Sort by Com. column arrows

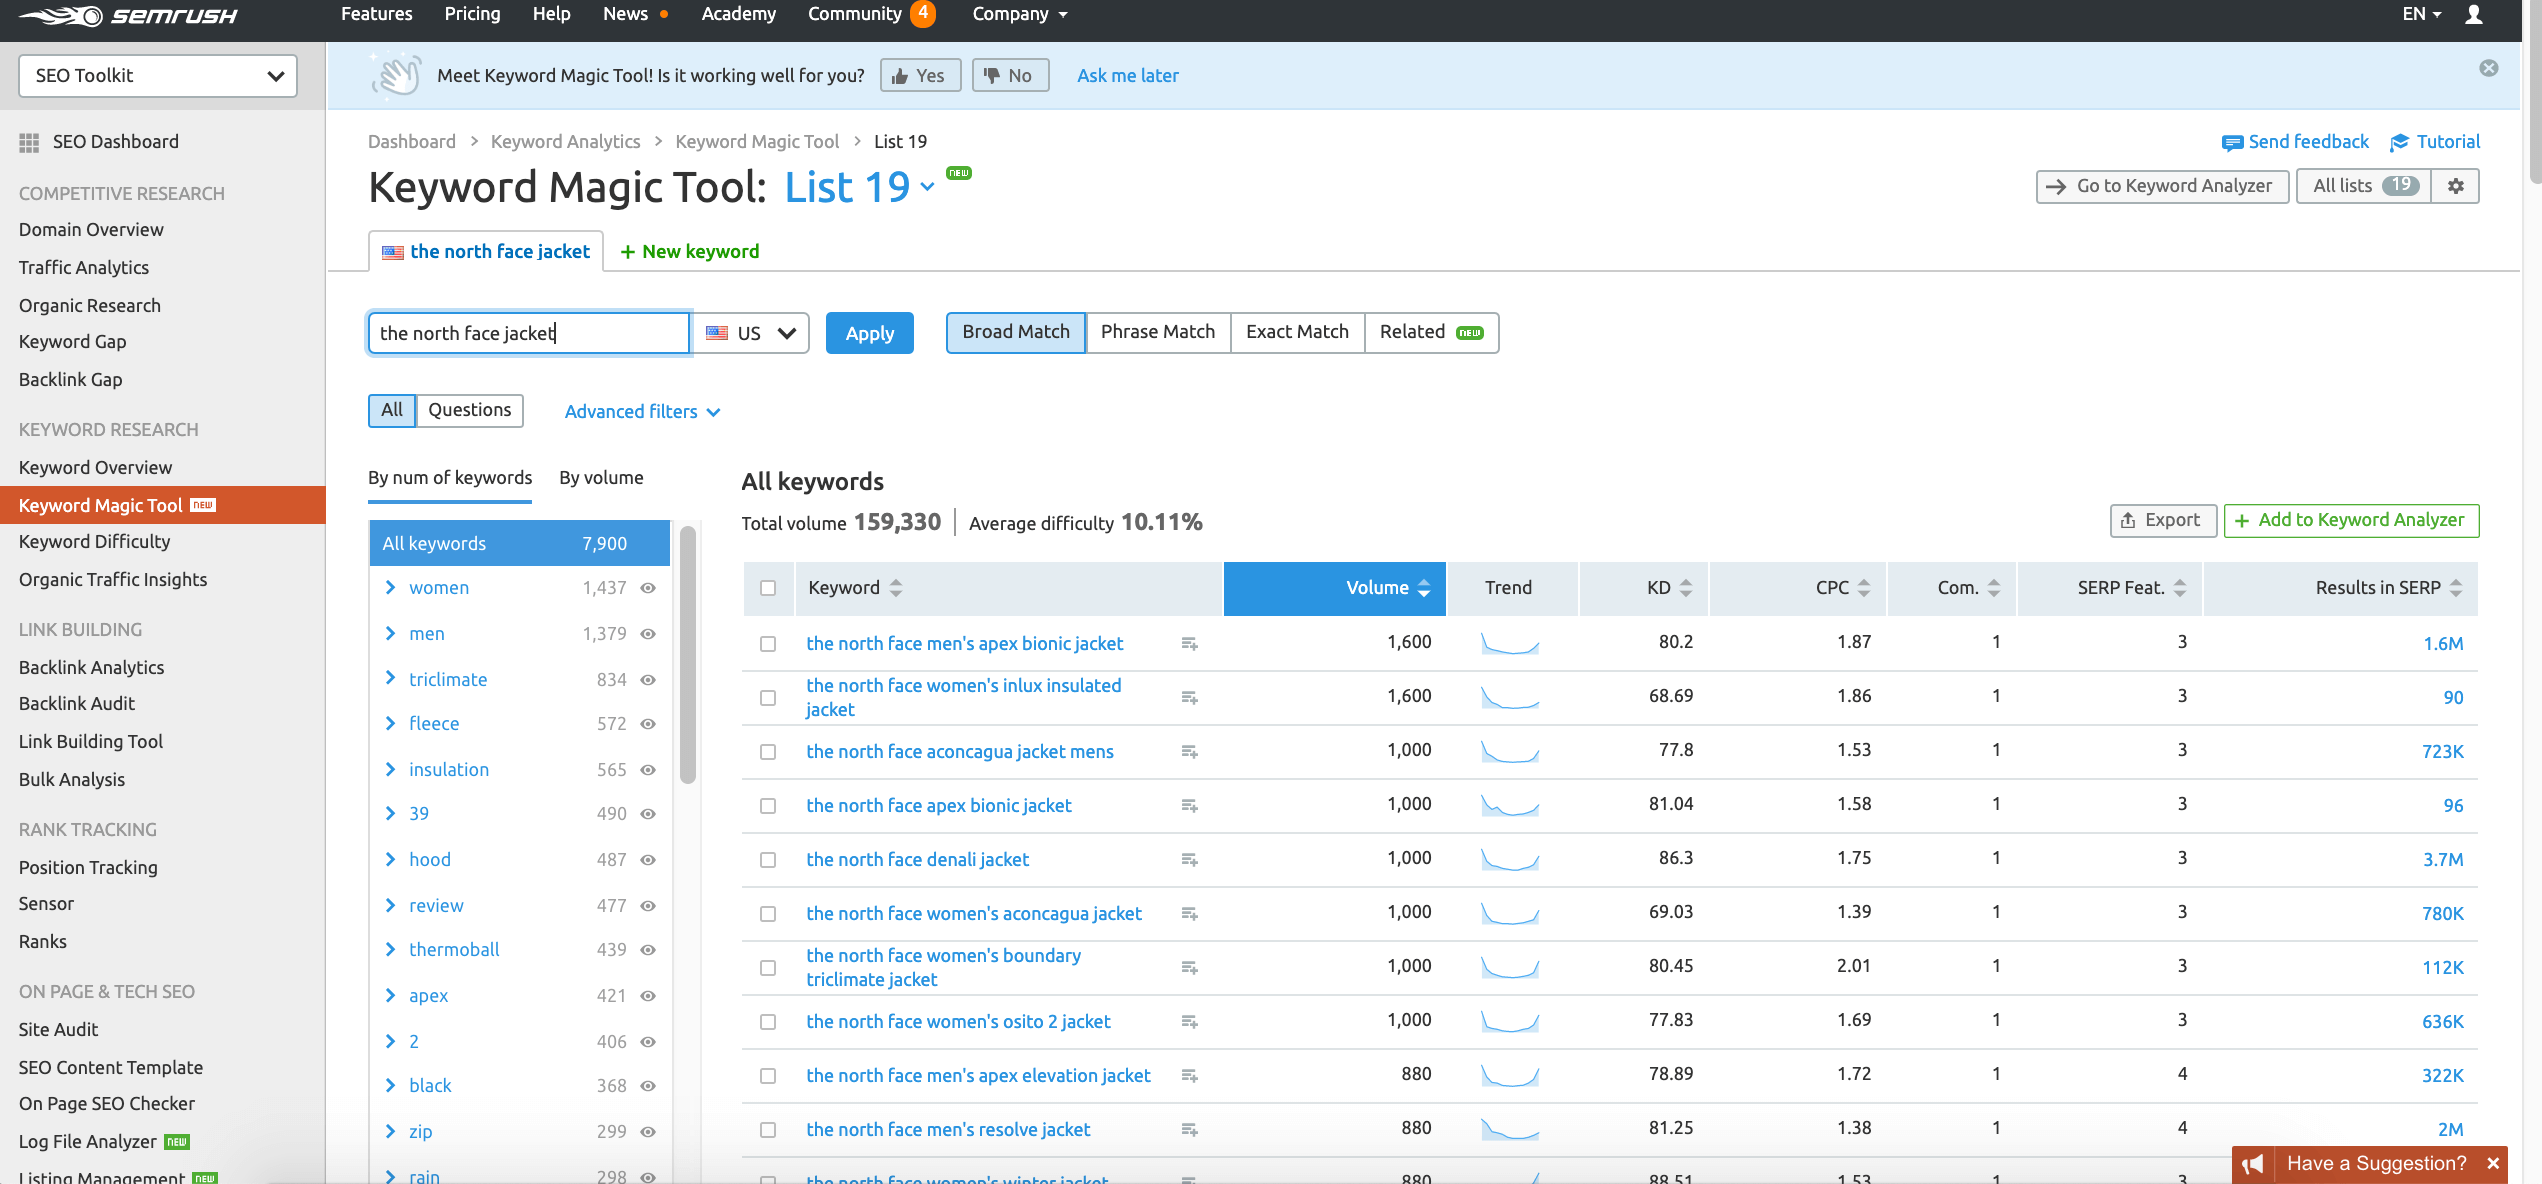[x=1994, y=588]
